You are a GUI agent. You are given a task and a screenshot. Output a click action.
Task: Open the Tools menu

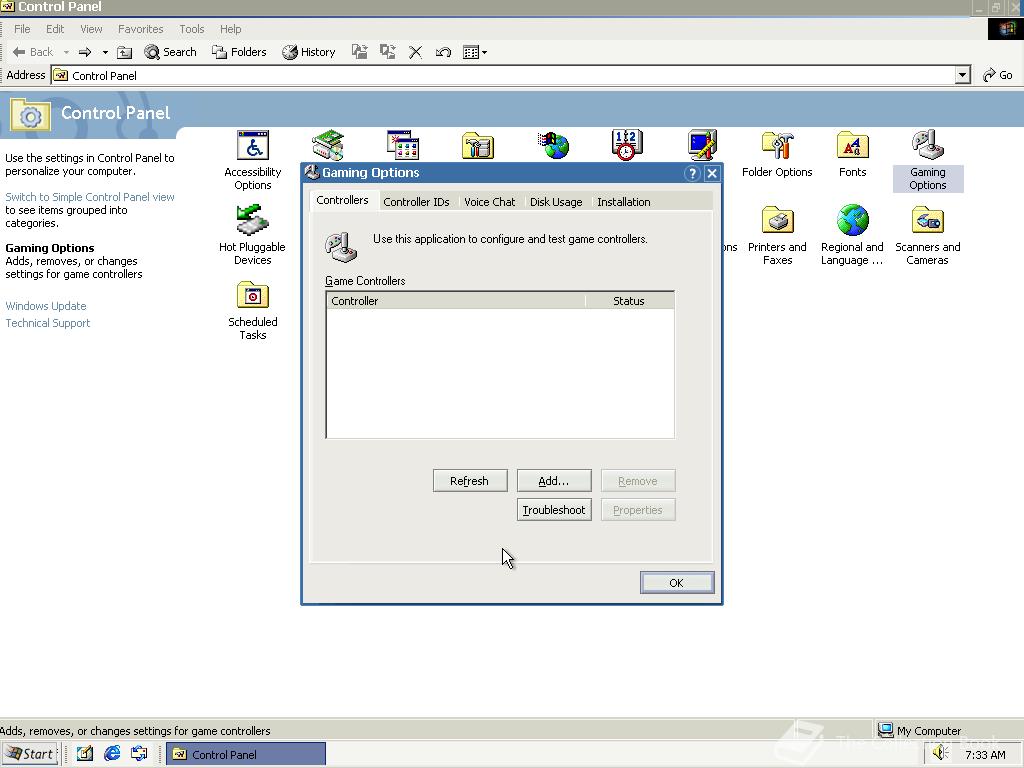click(x=192, y=29)
